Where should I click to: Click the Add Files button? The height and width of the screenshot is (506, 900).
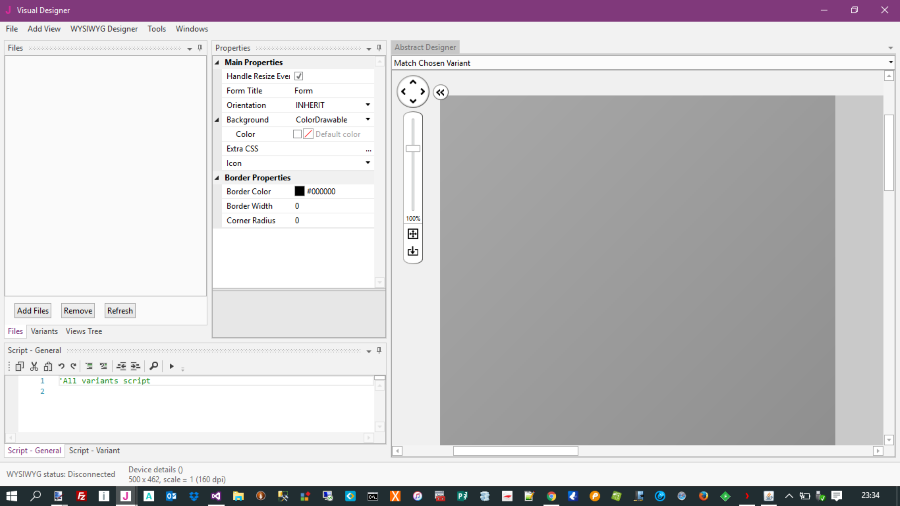point(33,310)
